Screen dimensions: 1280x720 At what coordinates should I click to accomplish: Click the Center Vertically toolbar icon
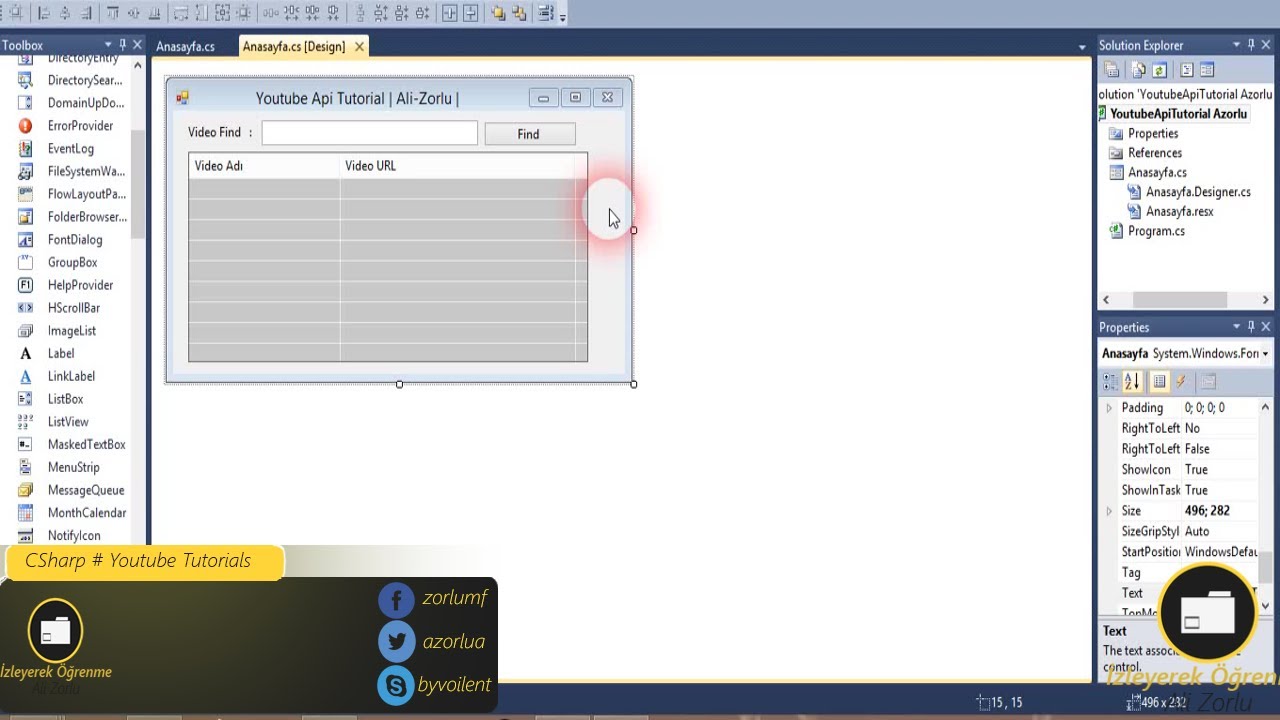coord(470,13)
